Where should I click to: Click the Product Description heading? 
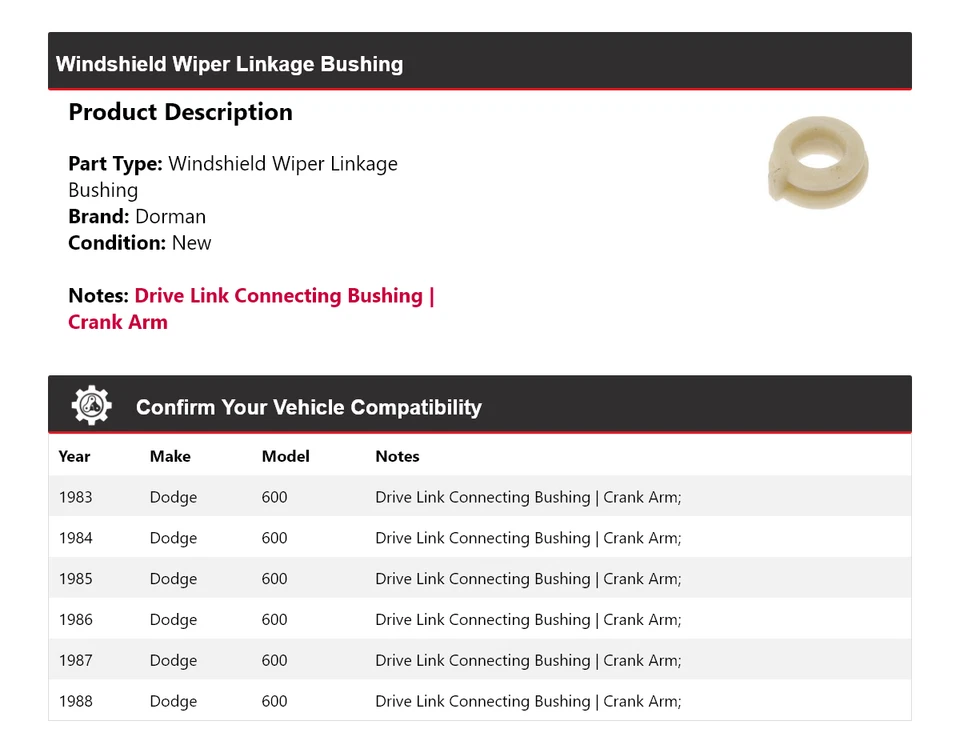[x=180, y=112]
